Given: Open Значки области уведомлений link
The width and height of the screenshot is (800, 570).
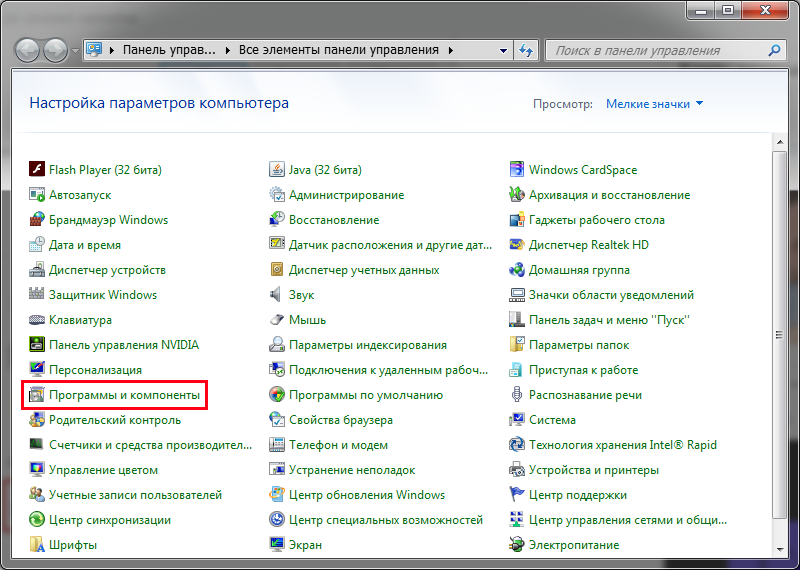Looking at the screenshot, I should 611,295.
